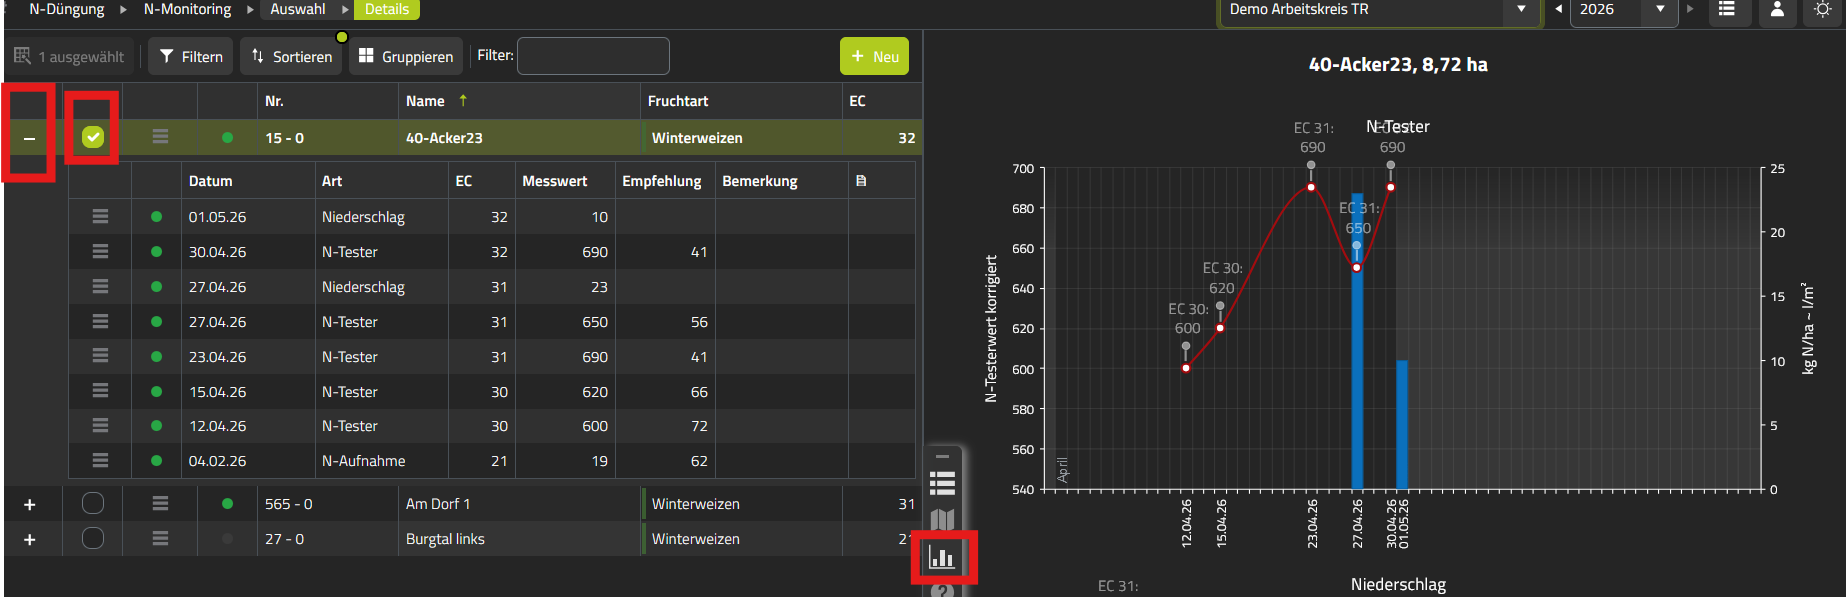The height and width of the screenshot is (597, 1846).
Task: Expand the Am Dorf 1 row
Action: click(x=29, y=505)
